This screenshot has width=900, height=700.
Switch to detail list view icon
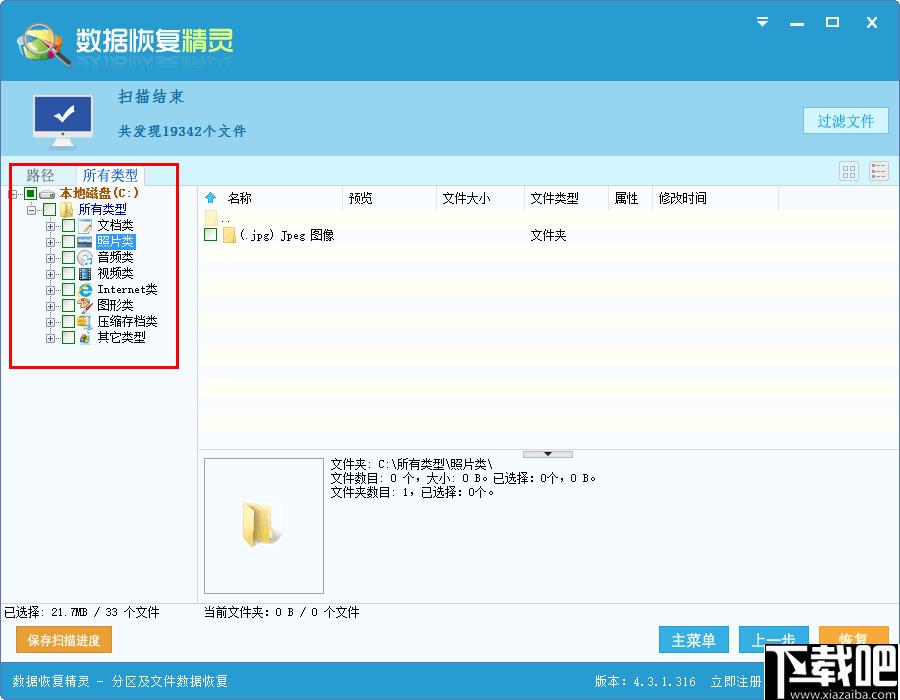(879, 171)
